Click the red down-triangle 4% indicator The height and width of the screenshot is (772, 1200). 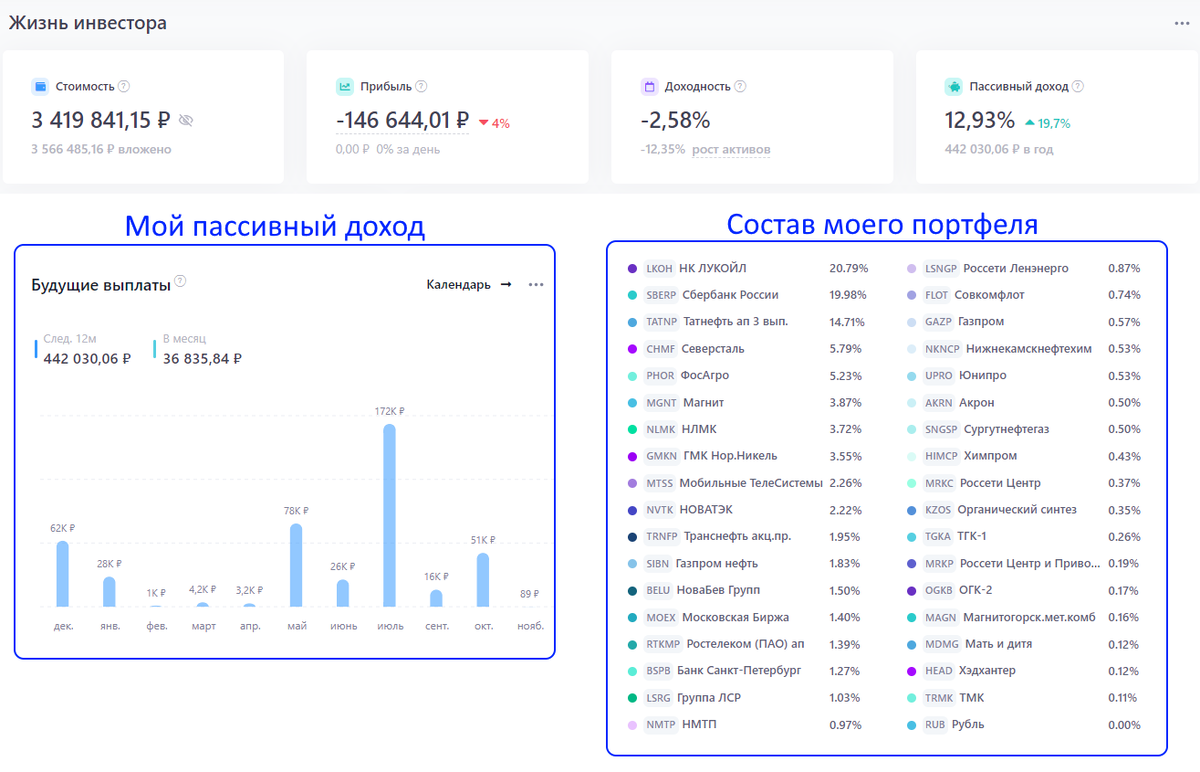tap(494, 124)
